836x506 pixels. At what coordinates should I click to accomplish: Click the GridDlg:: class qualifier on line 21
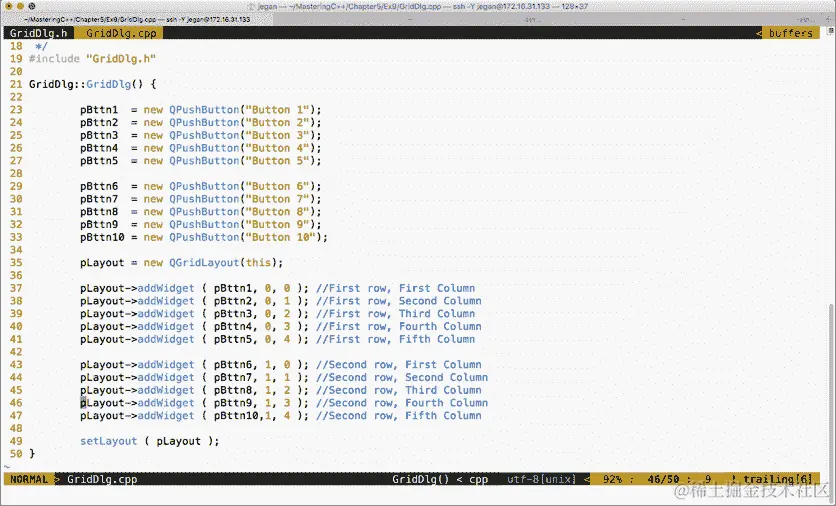tap(57, 84)
